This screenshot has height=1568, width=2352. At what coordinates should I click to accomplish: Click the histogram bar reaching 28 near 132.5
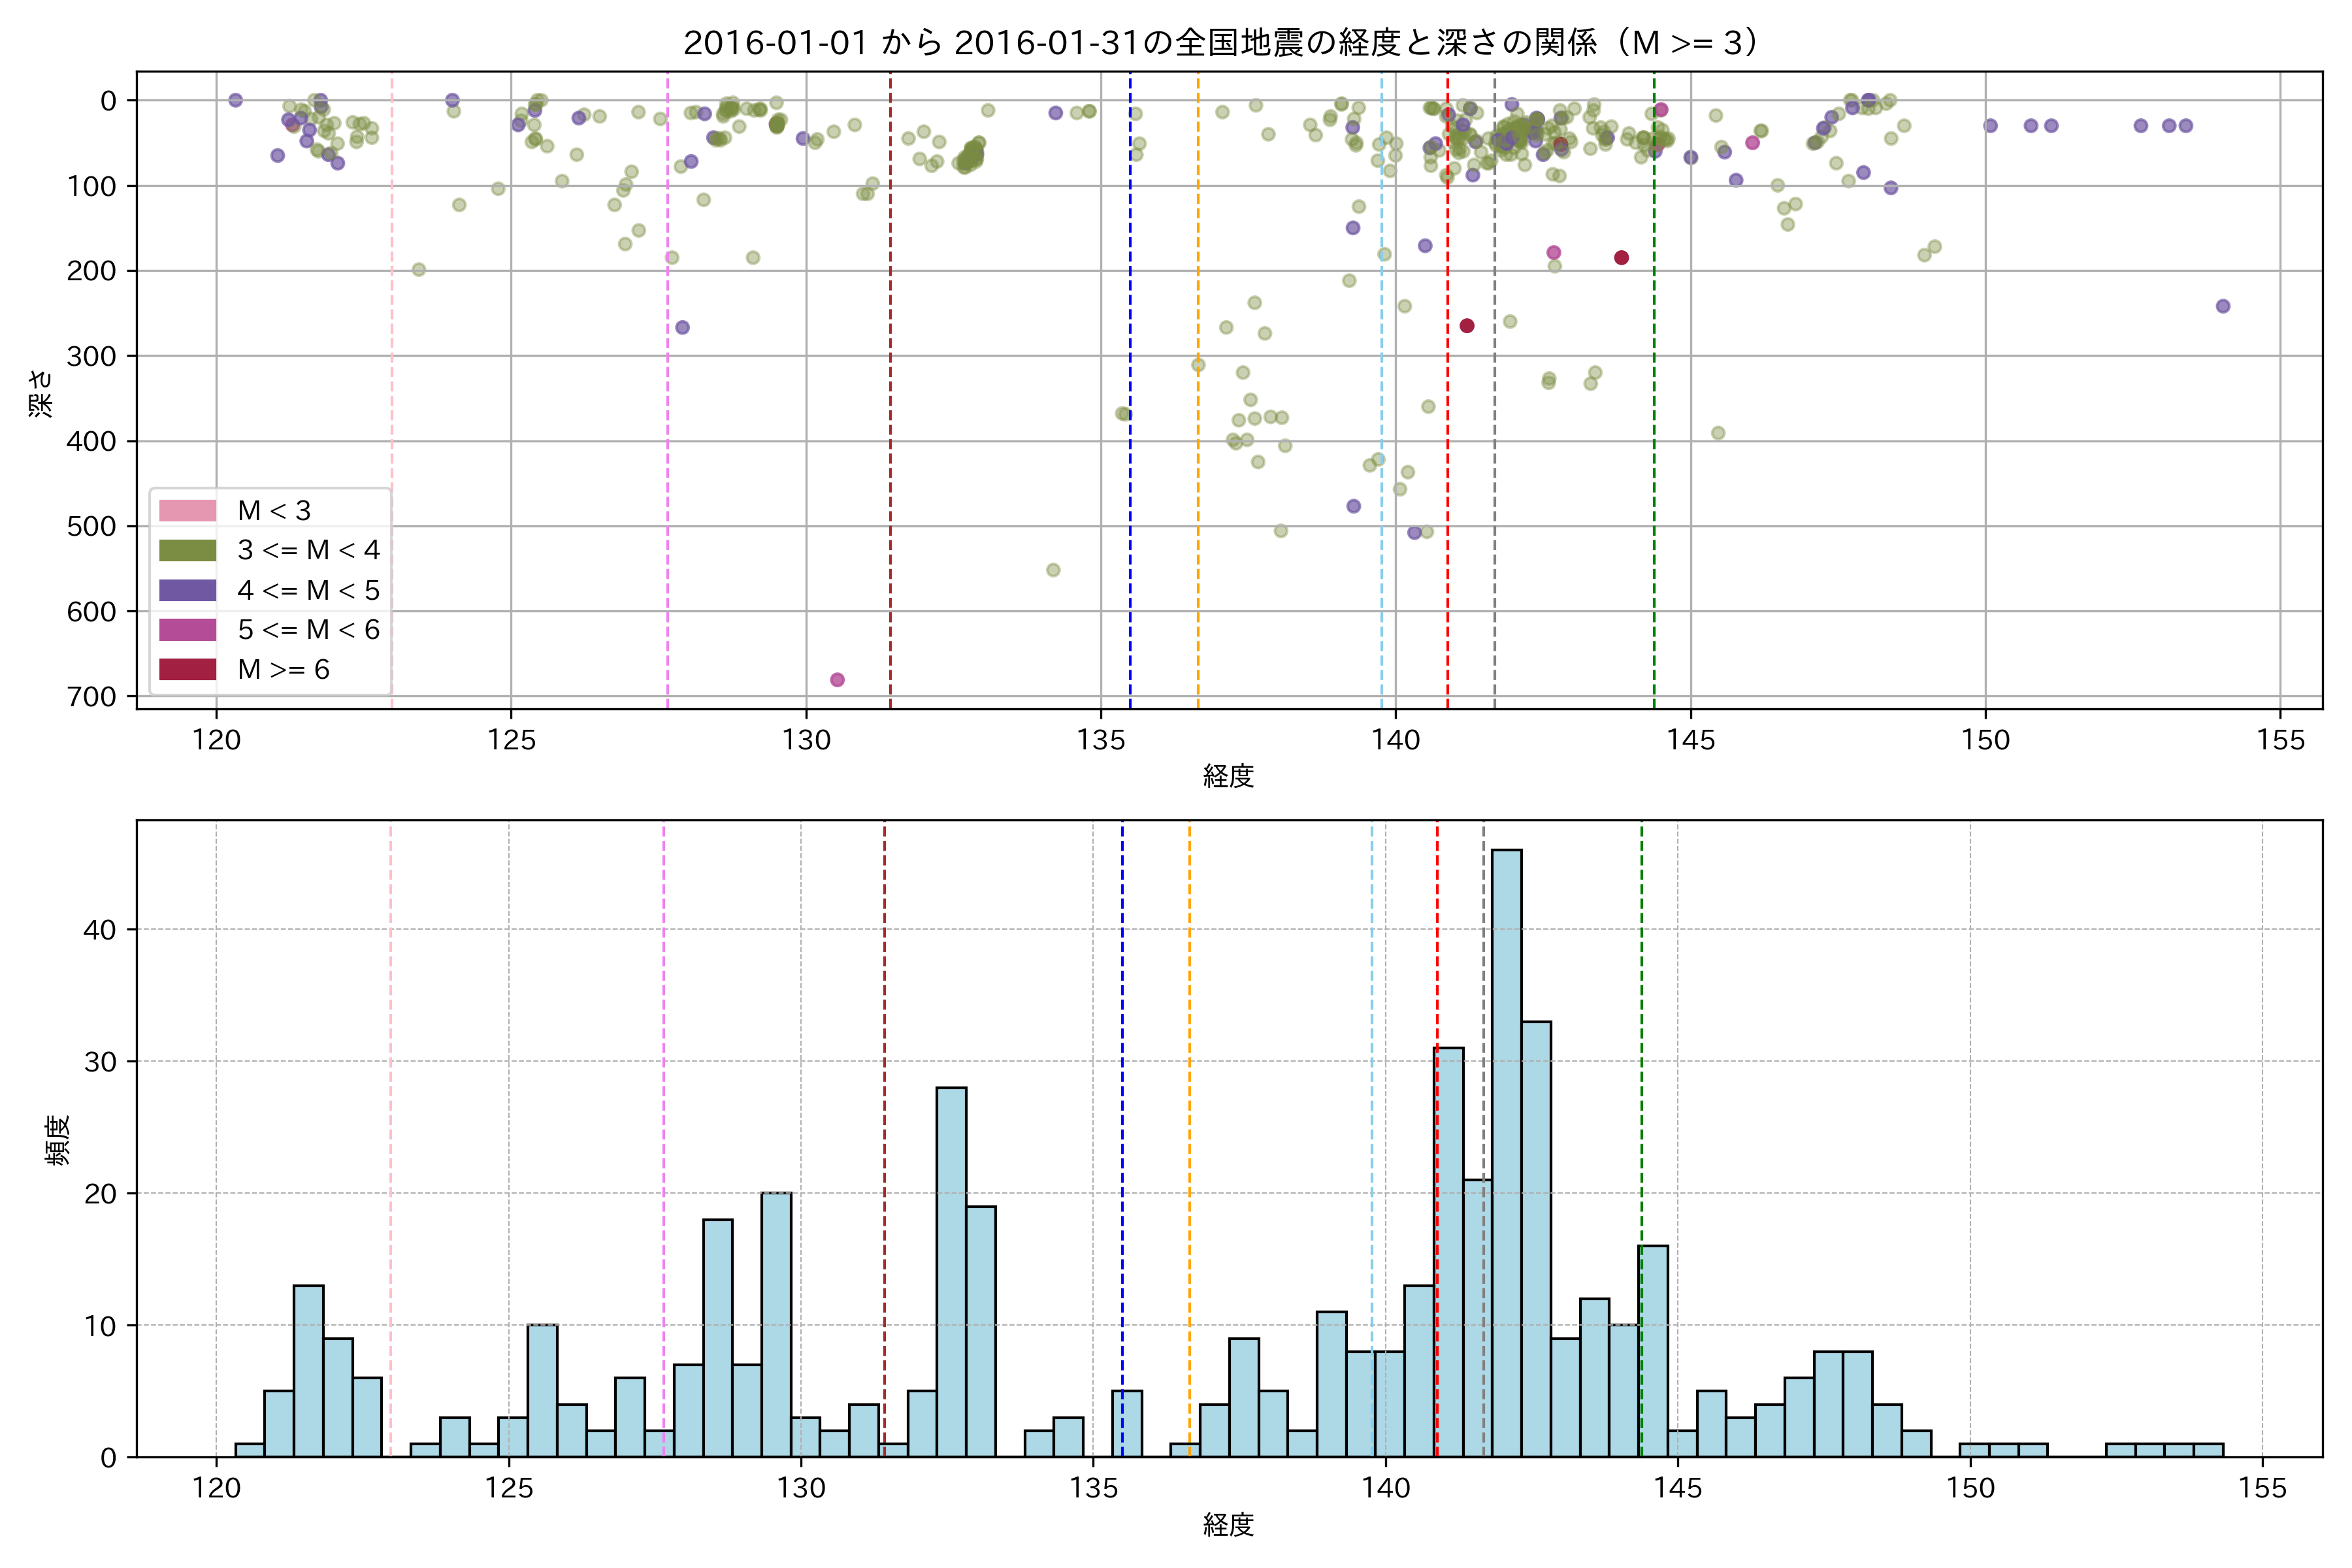click(951, 1270)
